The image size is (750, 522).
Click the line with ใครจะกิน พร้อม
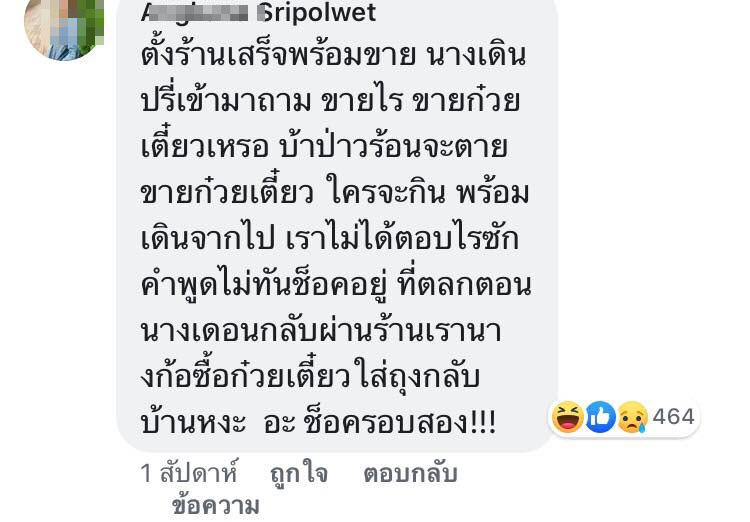pos(335,191)
